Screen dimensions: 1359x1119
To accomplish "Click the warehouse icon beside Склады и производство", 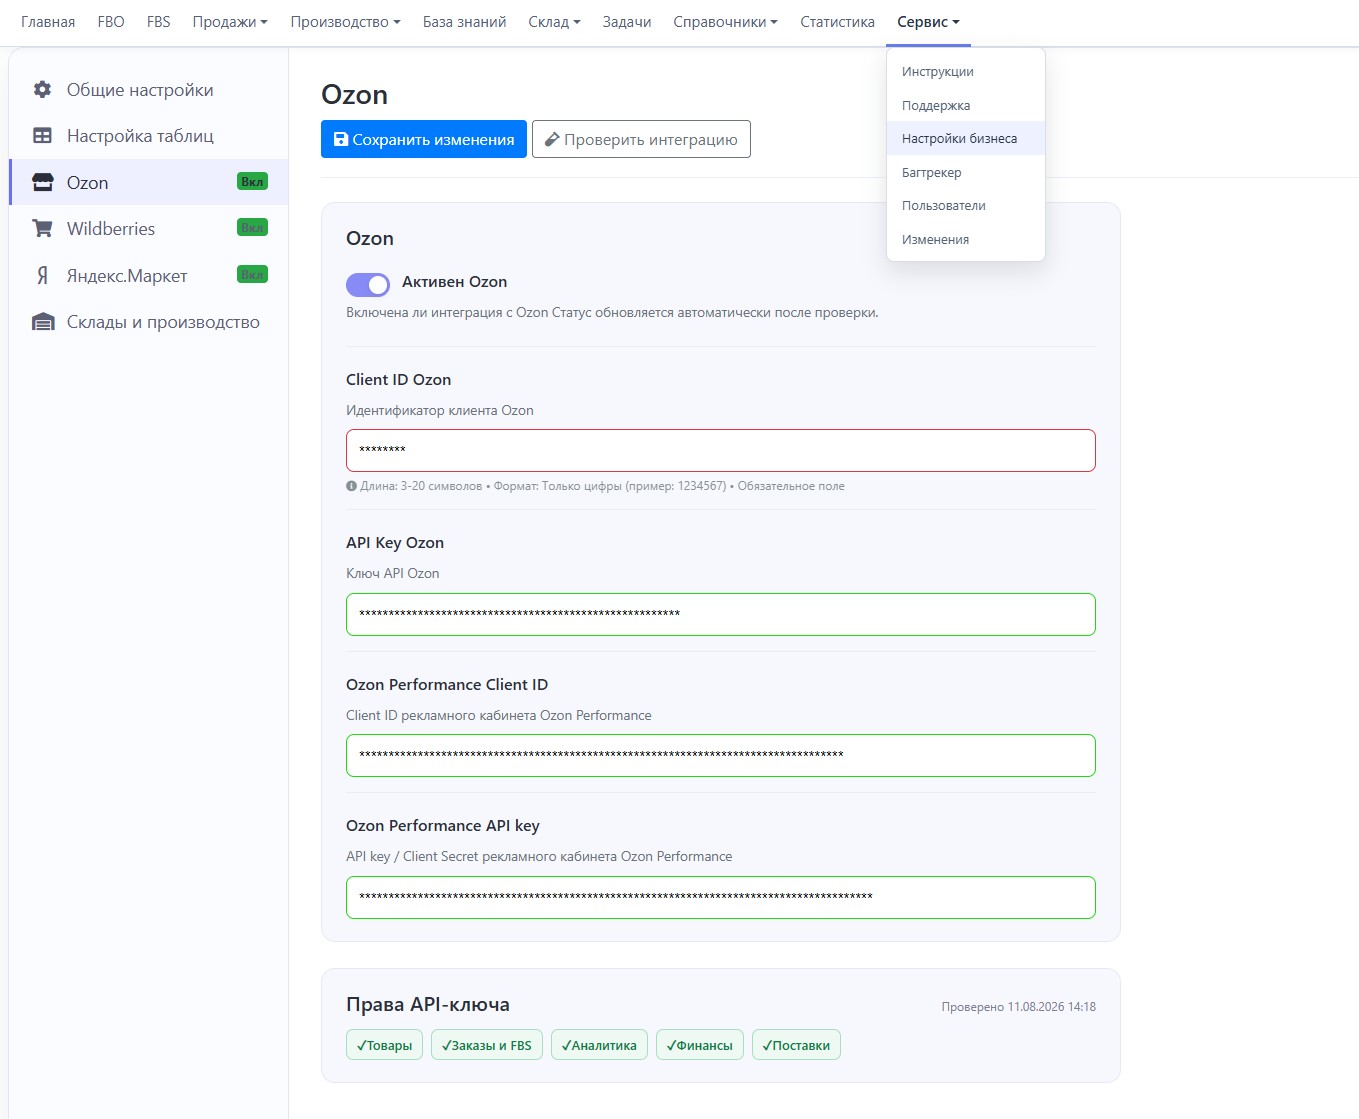I will click(x=43, y=322).
